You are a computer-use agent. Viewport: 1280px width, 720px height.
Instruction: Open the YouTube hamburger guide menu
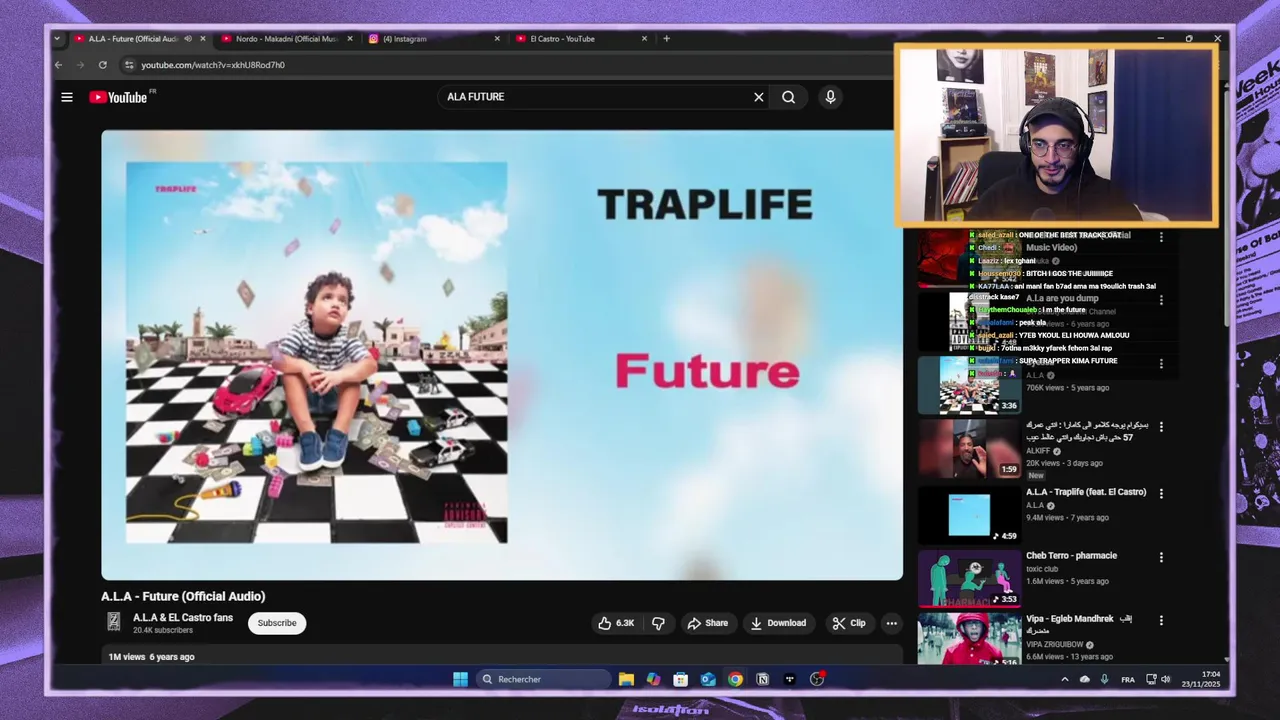pos(67,97)
